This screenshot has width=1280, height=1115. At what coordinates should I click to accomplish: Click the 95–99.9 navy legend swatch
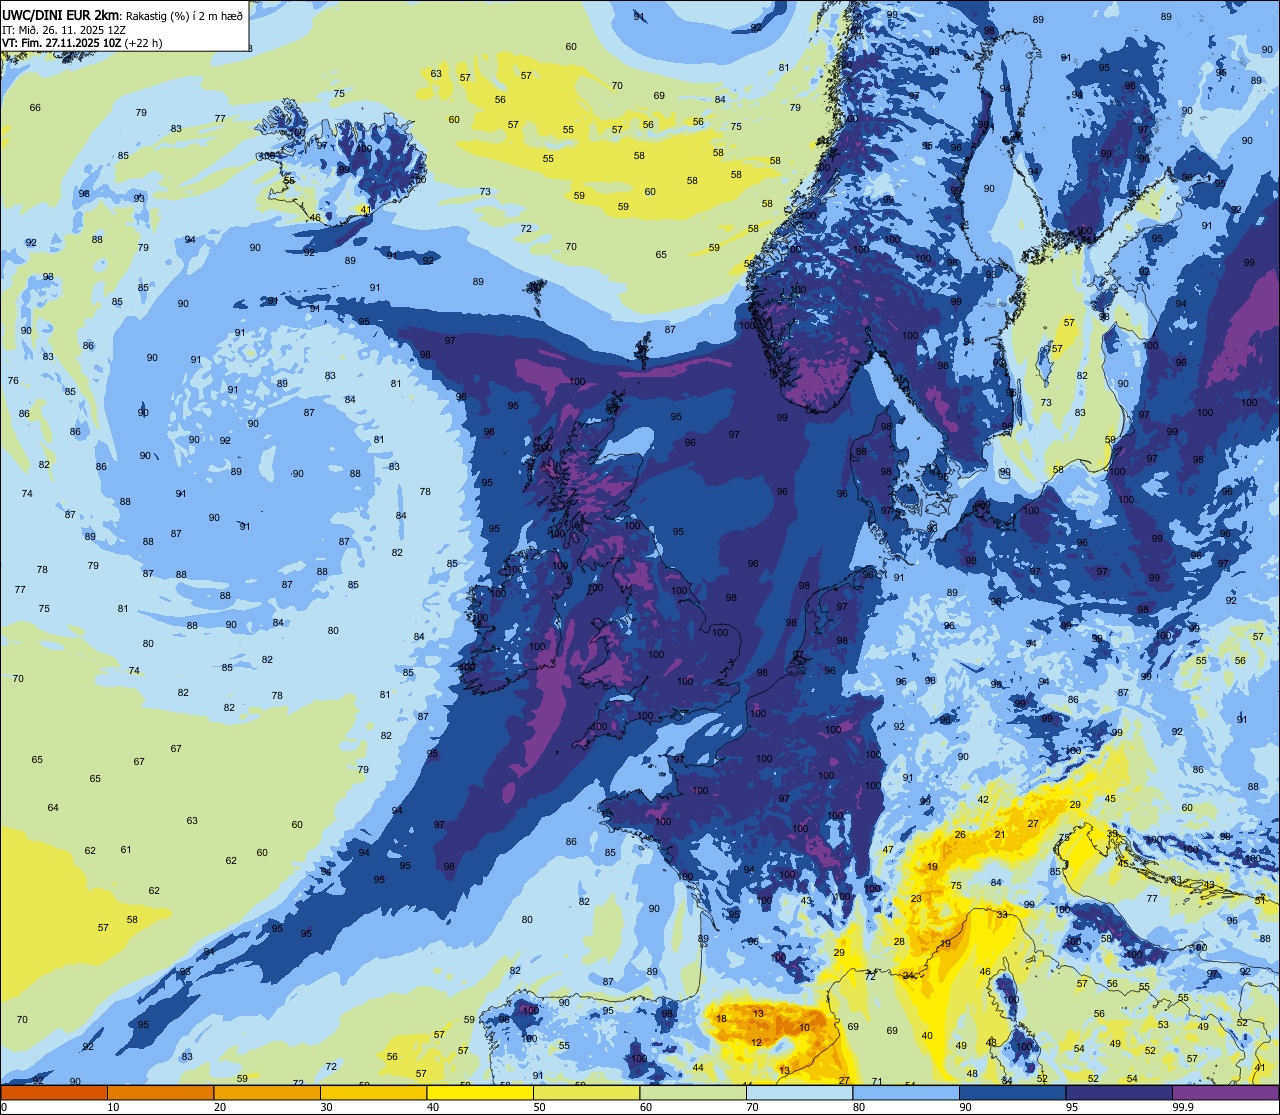pyautogui.click(x=1119, y=1092)
